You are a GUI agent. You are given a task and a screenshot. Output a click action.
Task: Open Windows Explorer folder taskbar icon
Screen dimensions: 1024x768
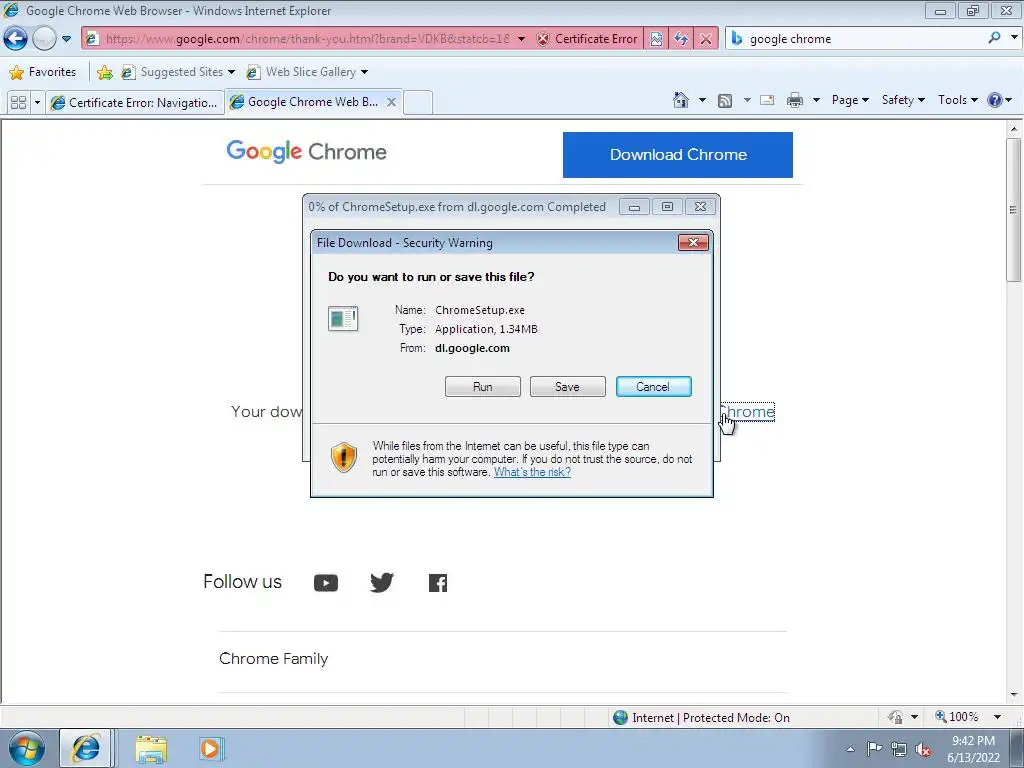152,748
